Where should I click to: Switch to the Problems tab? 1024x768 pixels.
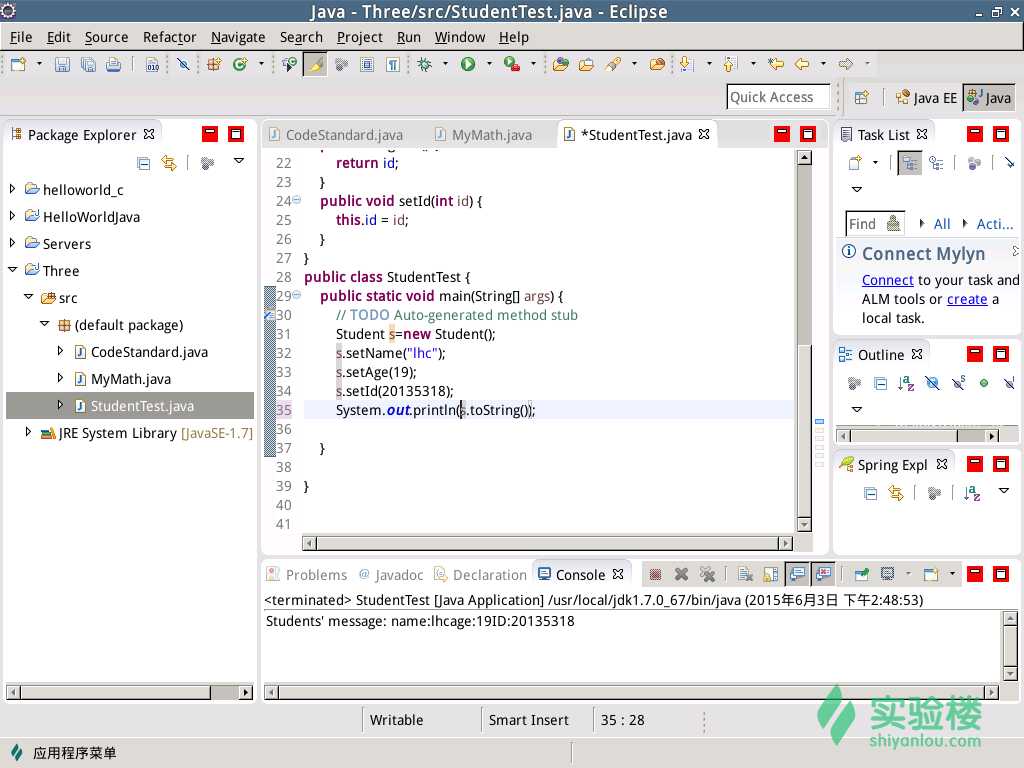pos(308,575)
